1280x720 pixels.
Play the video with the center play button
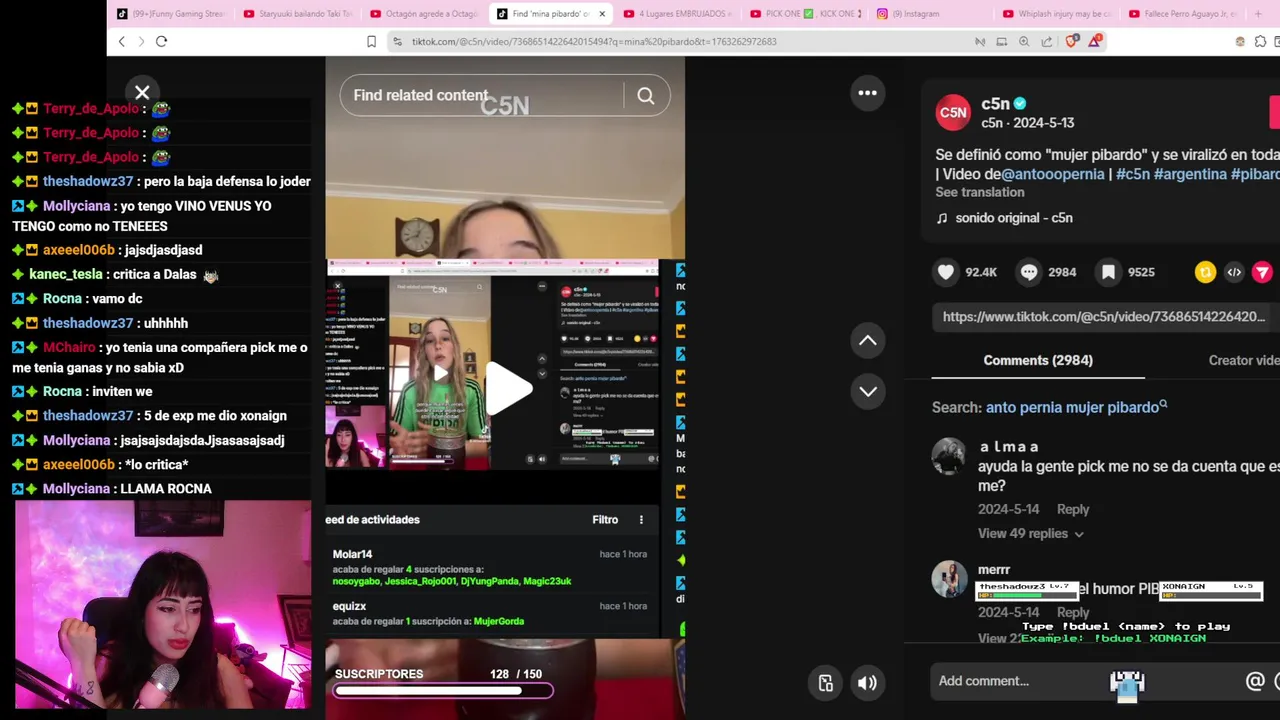pyautogui.click(x=508, y=388)
